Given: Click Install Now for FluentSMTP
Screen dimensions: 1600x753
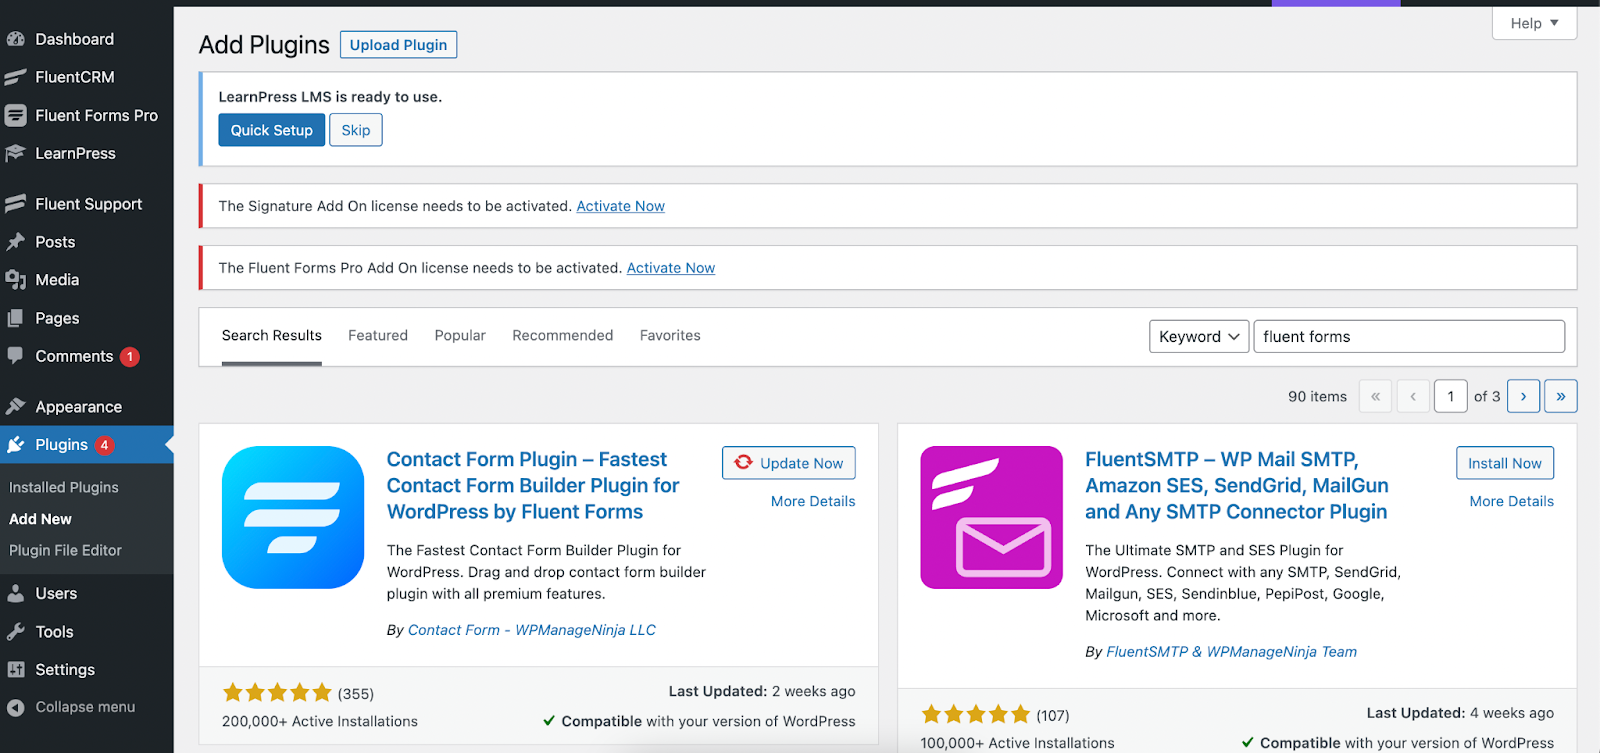Looking at the screenshot, I should click(1505, 463).
